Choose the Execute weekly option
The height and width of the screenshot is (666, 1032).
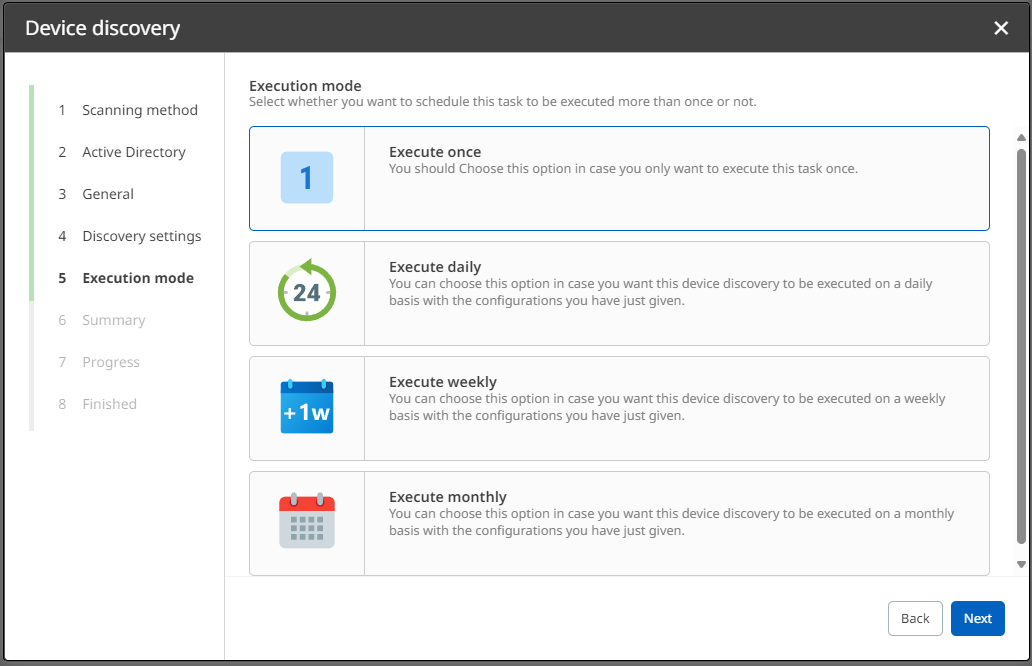pos(442,382)
